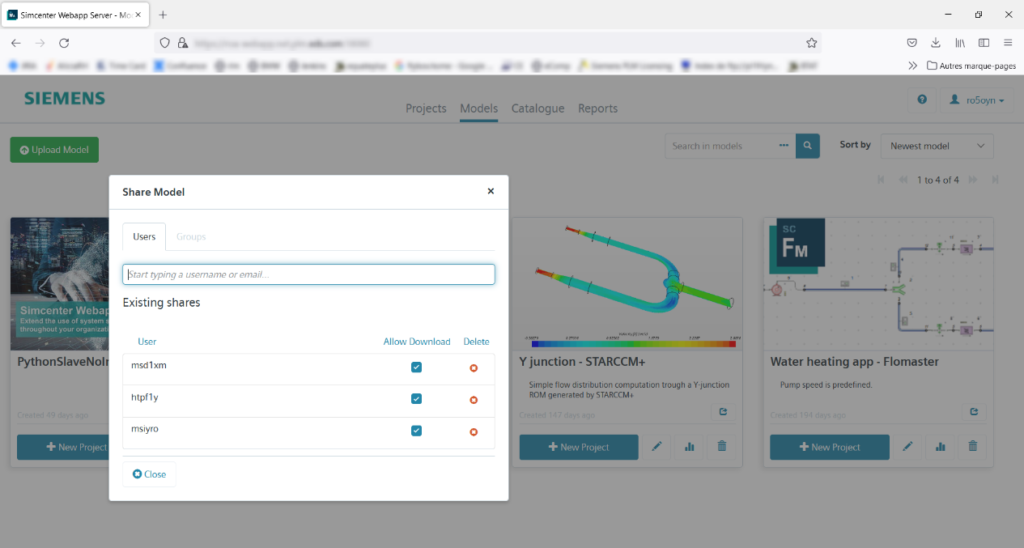Open the browser library icon
The width and height of the screenshot is (1024, 548).
coord(959,43)
